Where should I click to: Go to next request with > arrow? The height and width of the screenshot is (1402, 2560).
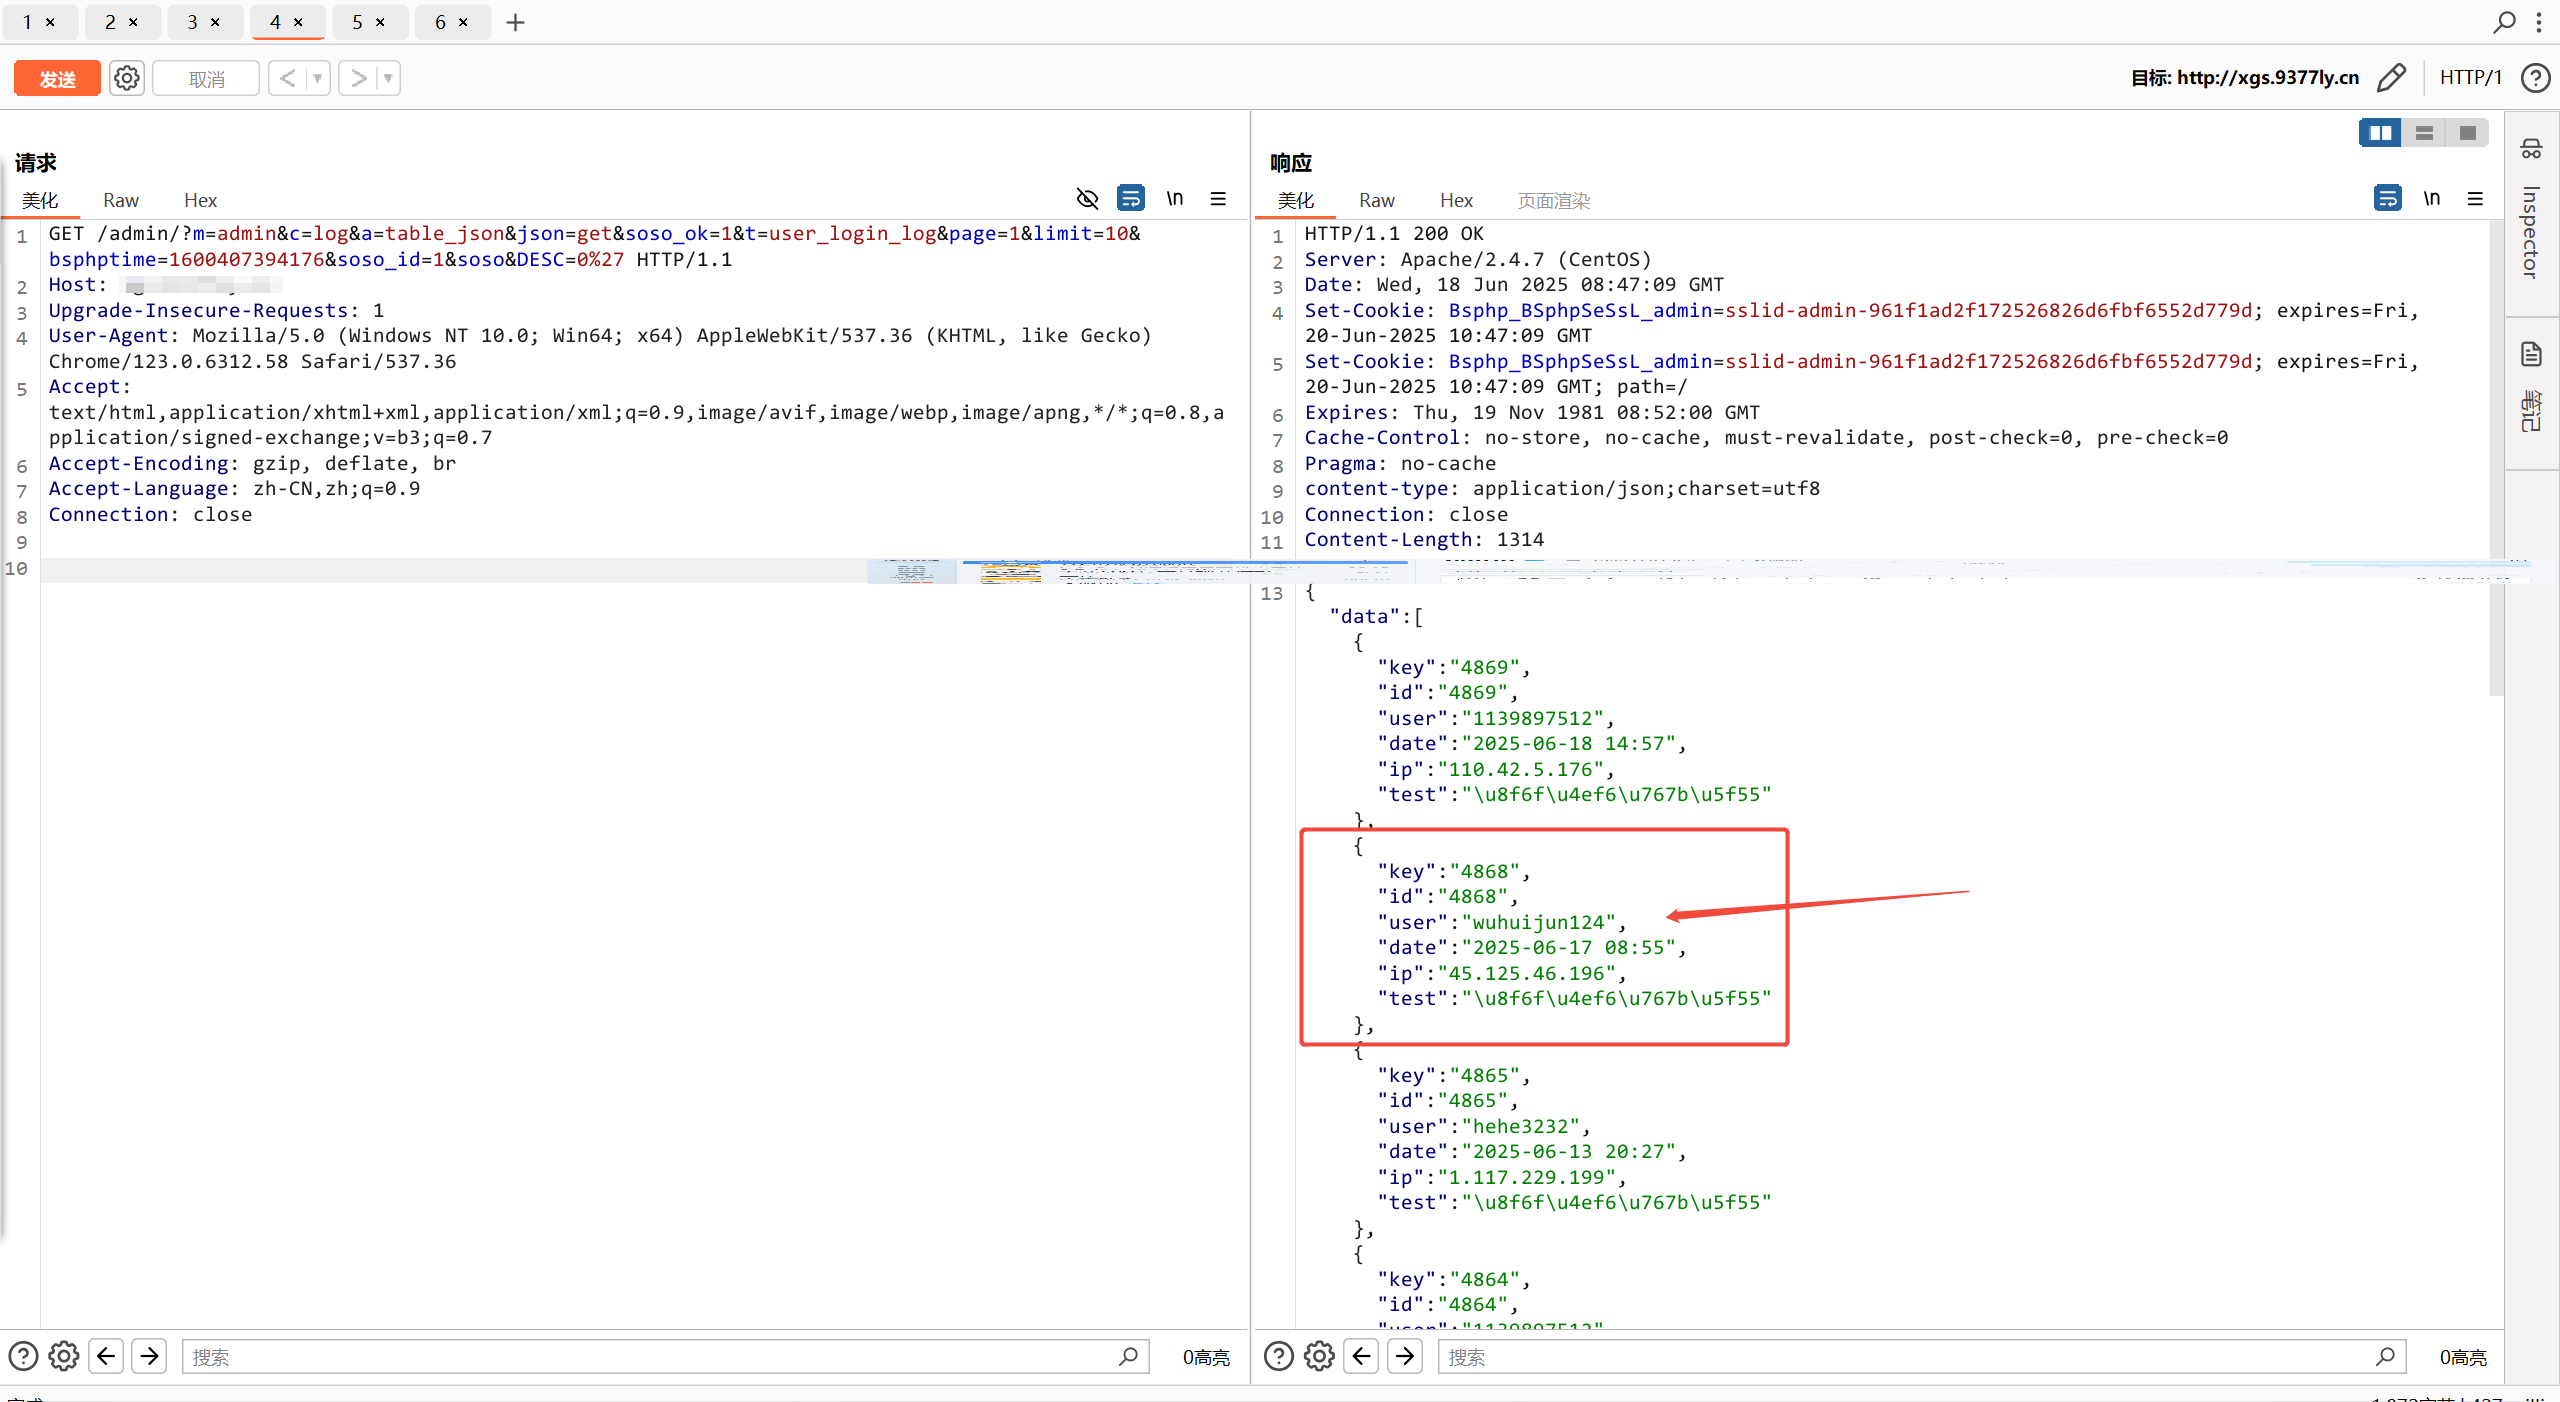[358, 78]
